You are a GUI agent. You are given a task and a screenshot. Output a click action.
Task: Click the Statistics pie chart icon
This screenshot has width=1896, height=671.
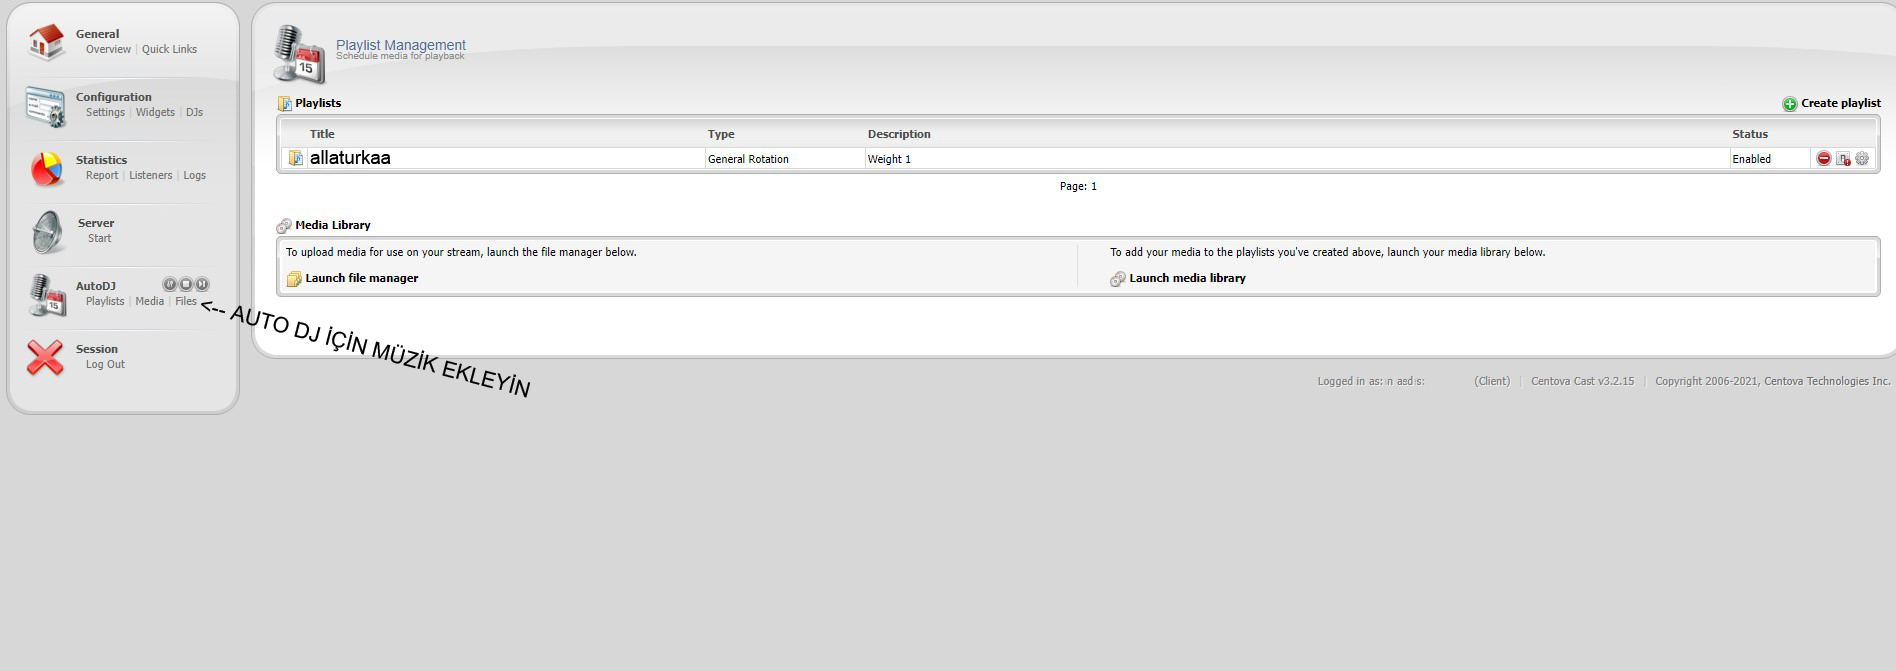coord(46,169)
